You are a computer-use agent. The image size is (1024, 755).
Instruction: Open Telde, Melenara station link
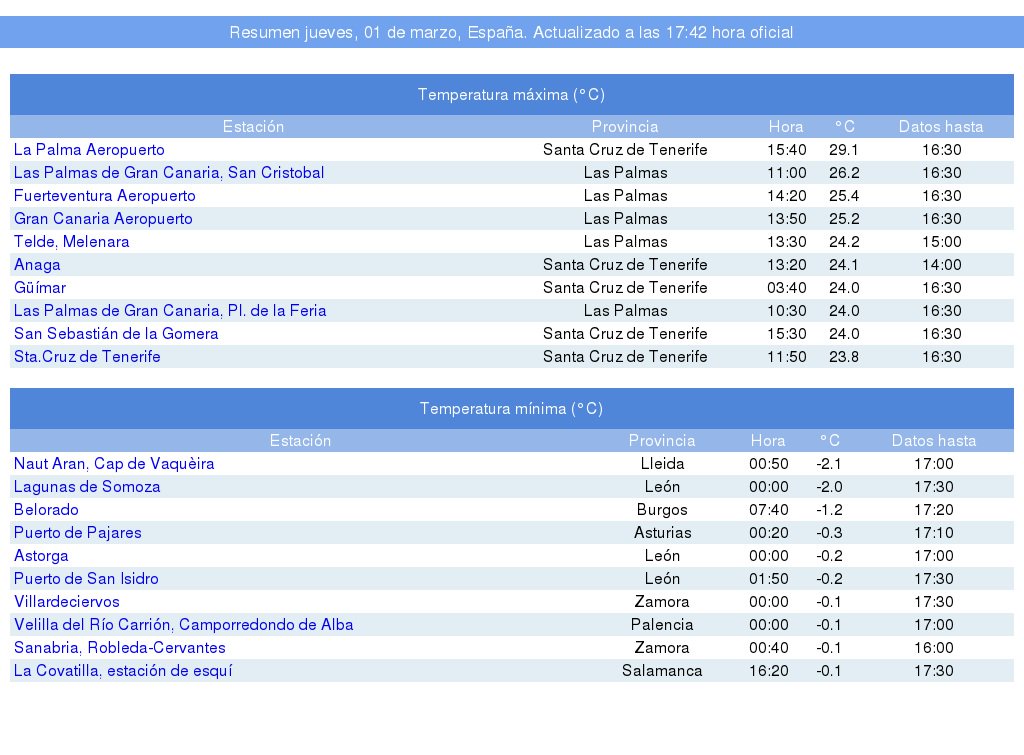click(71, 242)
